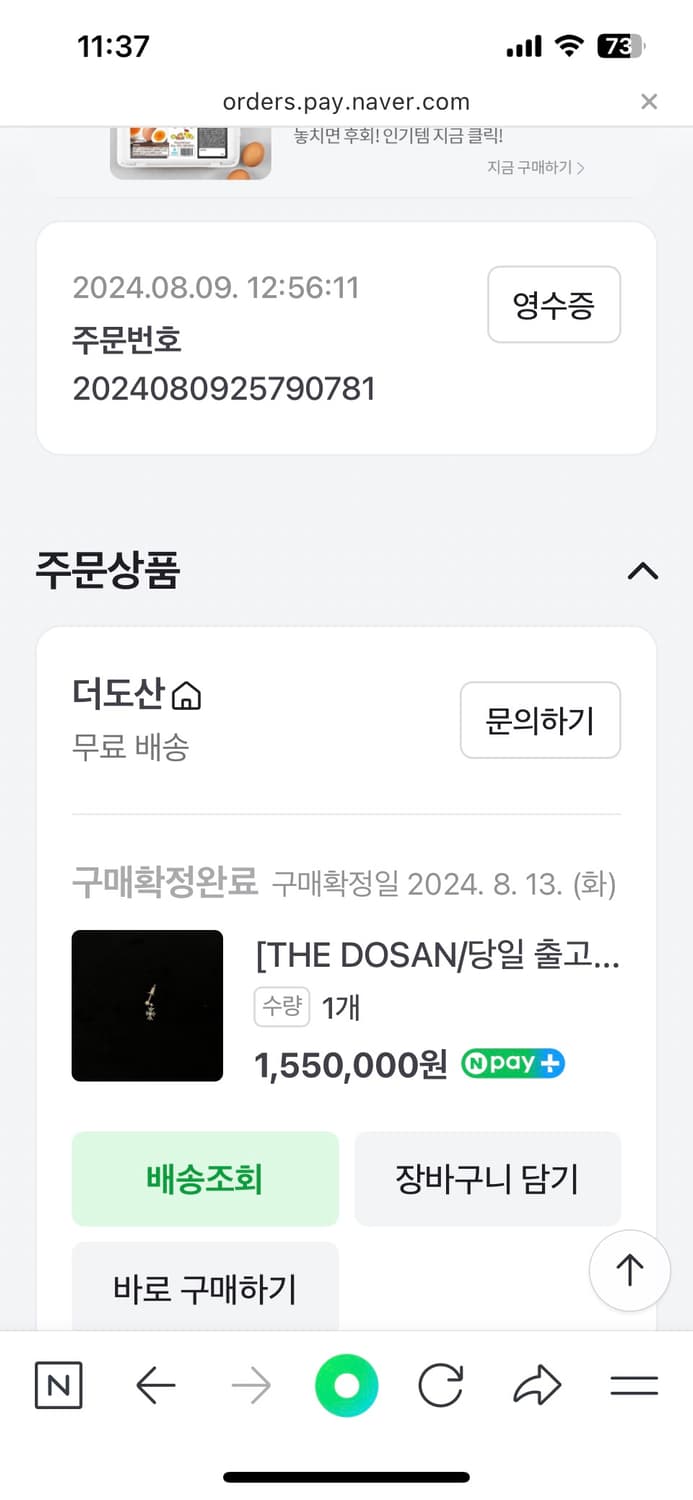Tap the forward arrow in bottom bar
Screen dimensions: 693x1500
[251, 1386]
